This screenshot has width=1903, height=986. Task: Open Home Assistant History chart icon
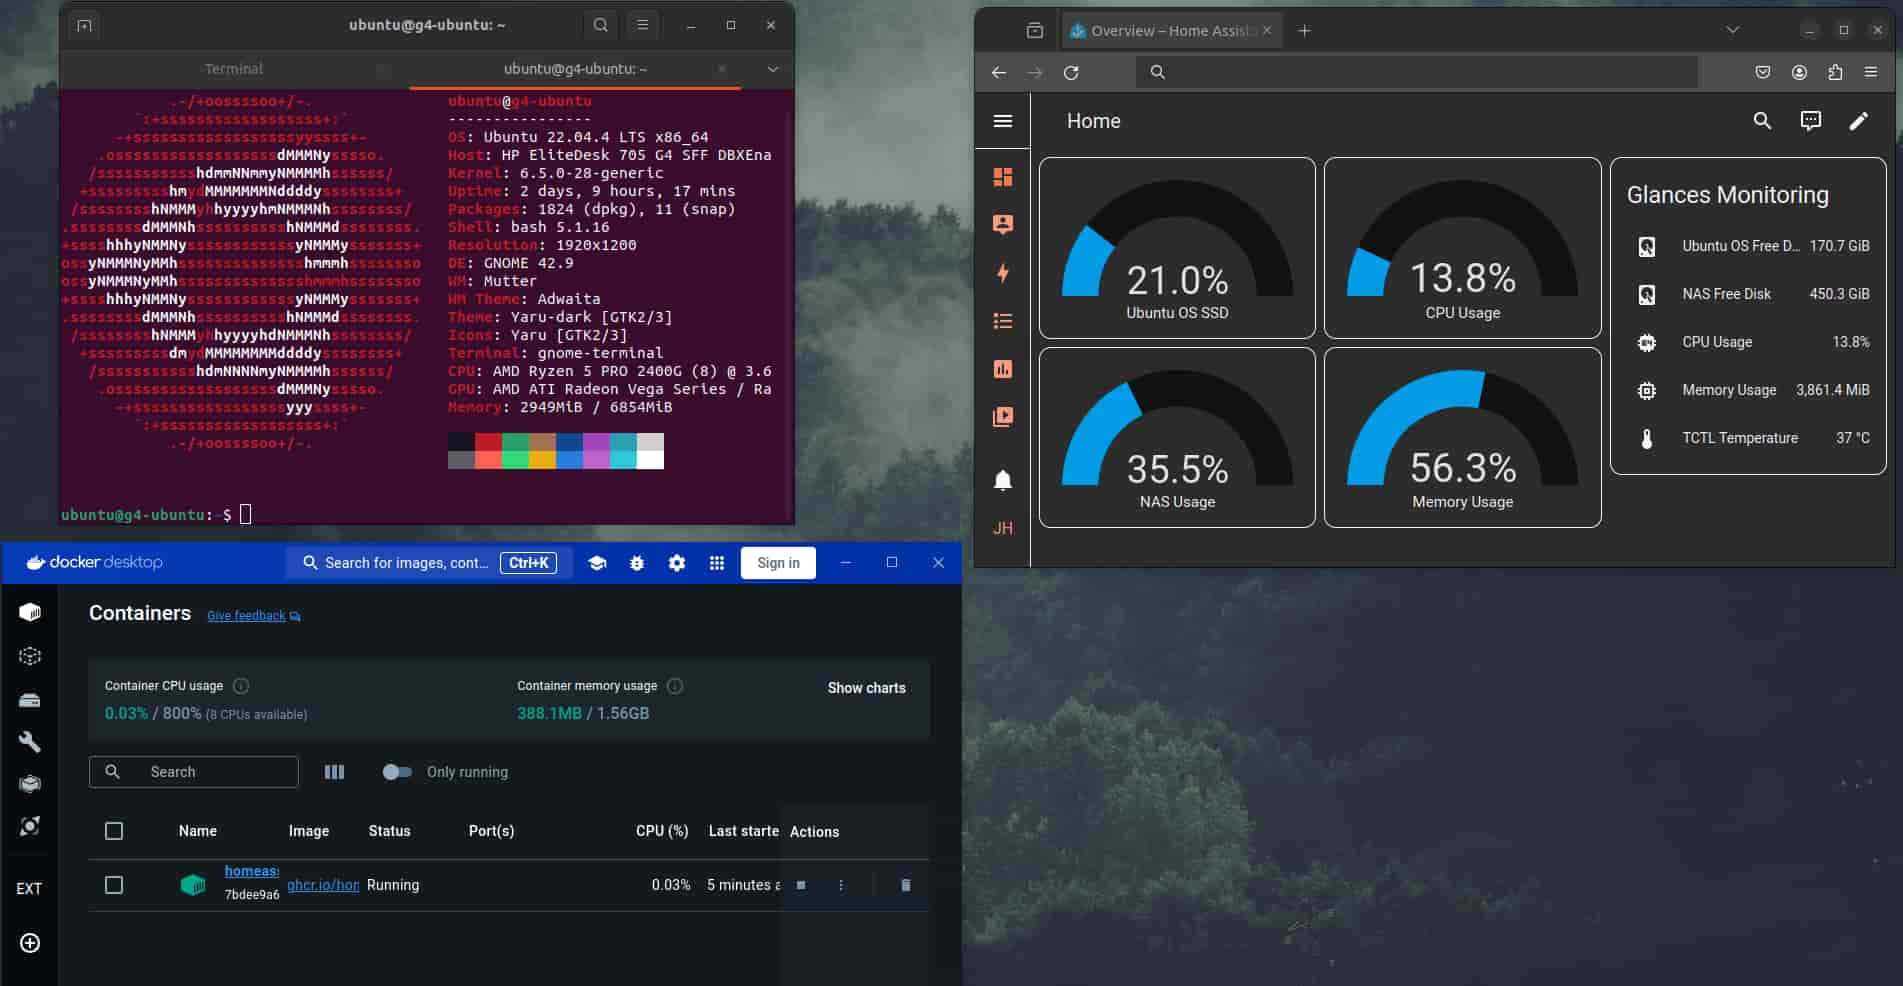(x=1003, y=369)
